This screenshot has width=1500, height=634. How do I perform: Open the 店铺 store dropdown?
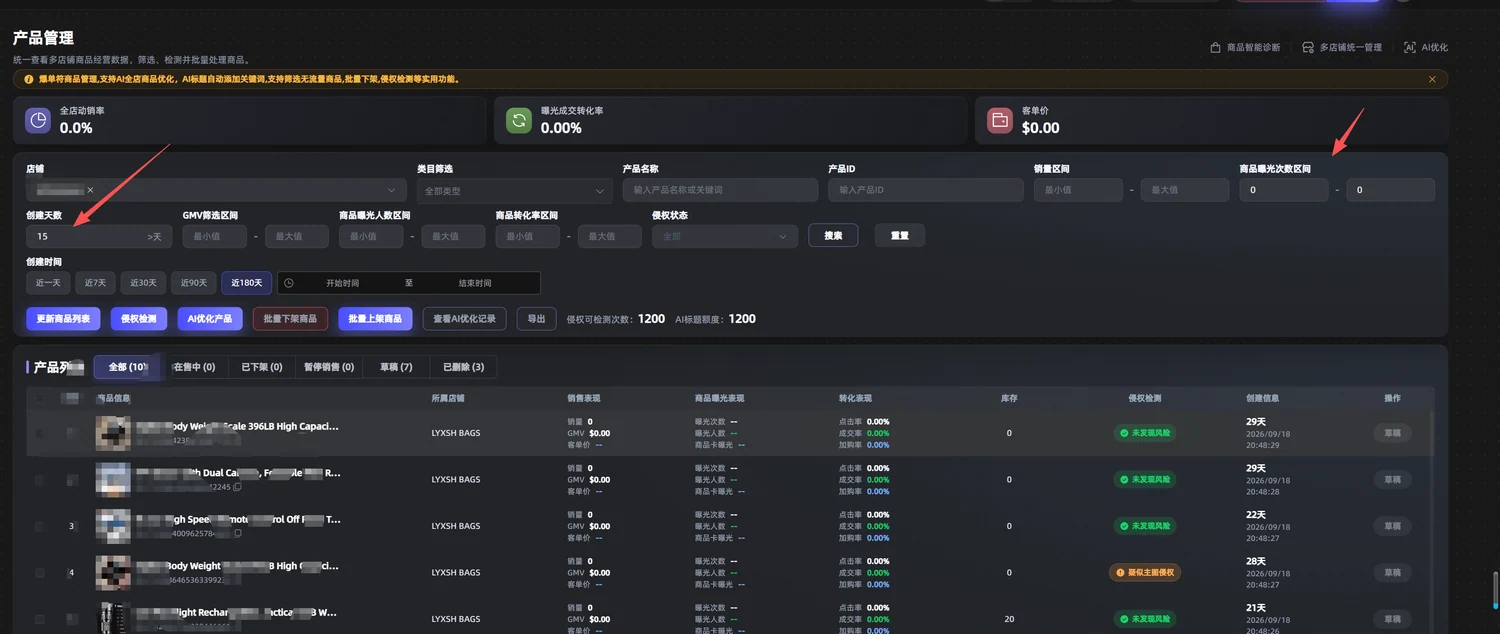tap(216, 190)
